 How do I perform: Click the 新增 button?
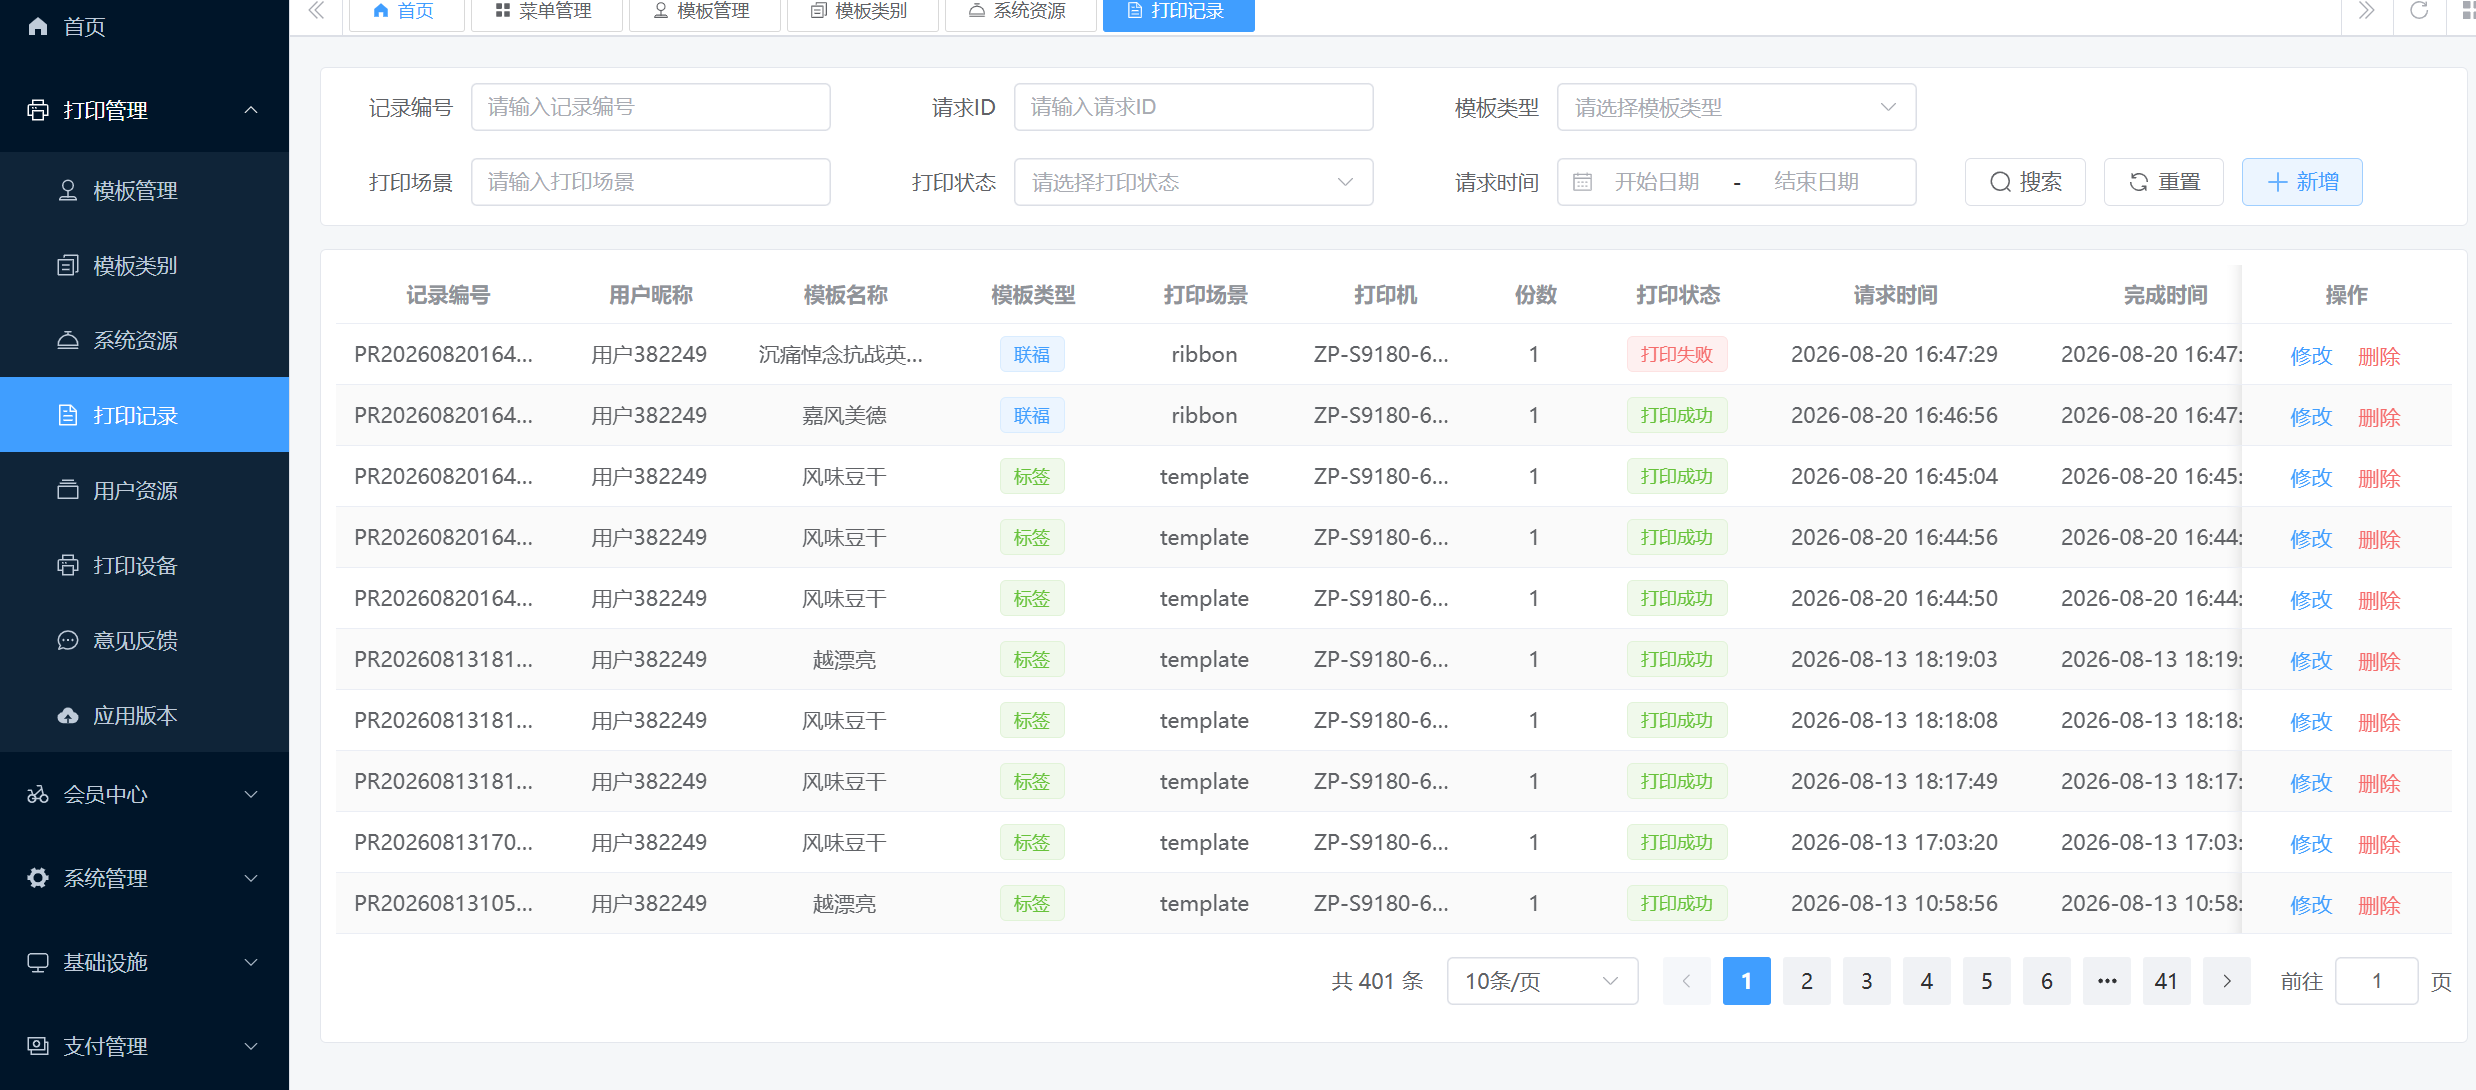click(x=2302, y=182)
